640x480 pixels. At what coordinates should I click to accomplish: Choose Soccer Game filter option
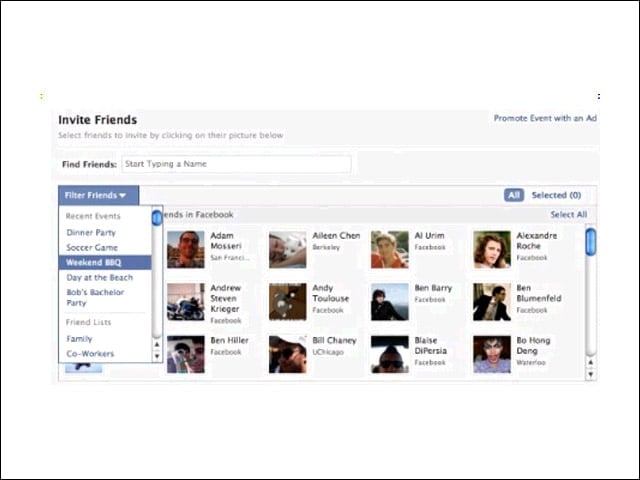click(92, 248)
